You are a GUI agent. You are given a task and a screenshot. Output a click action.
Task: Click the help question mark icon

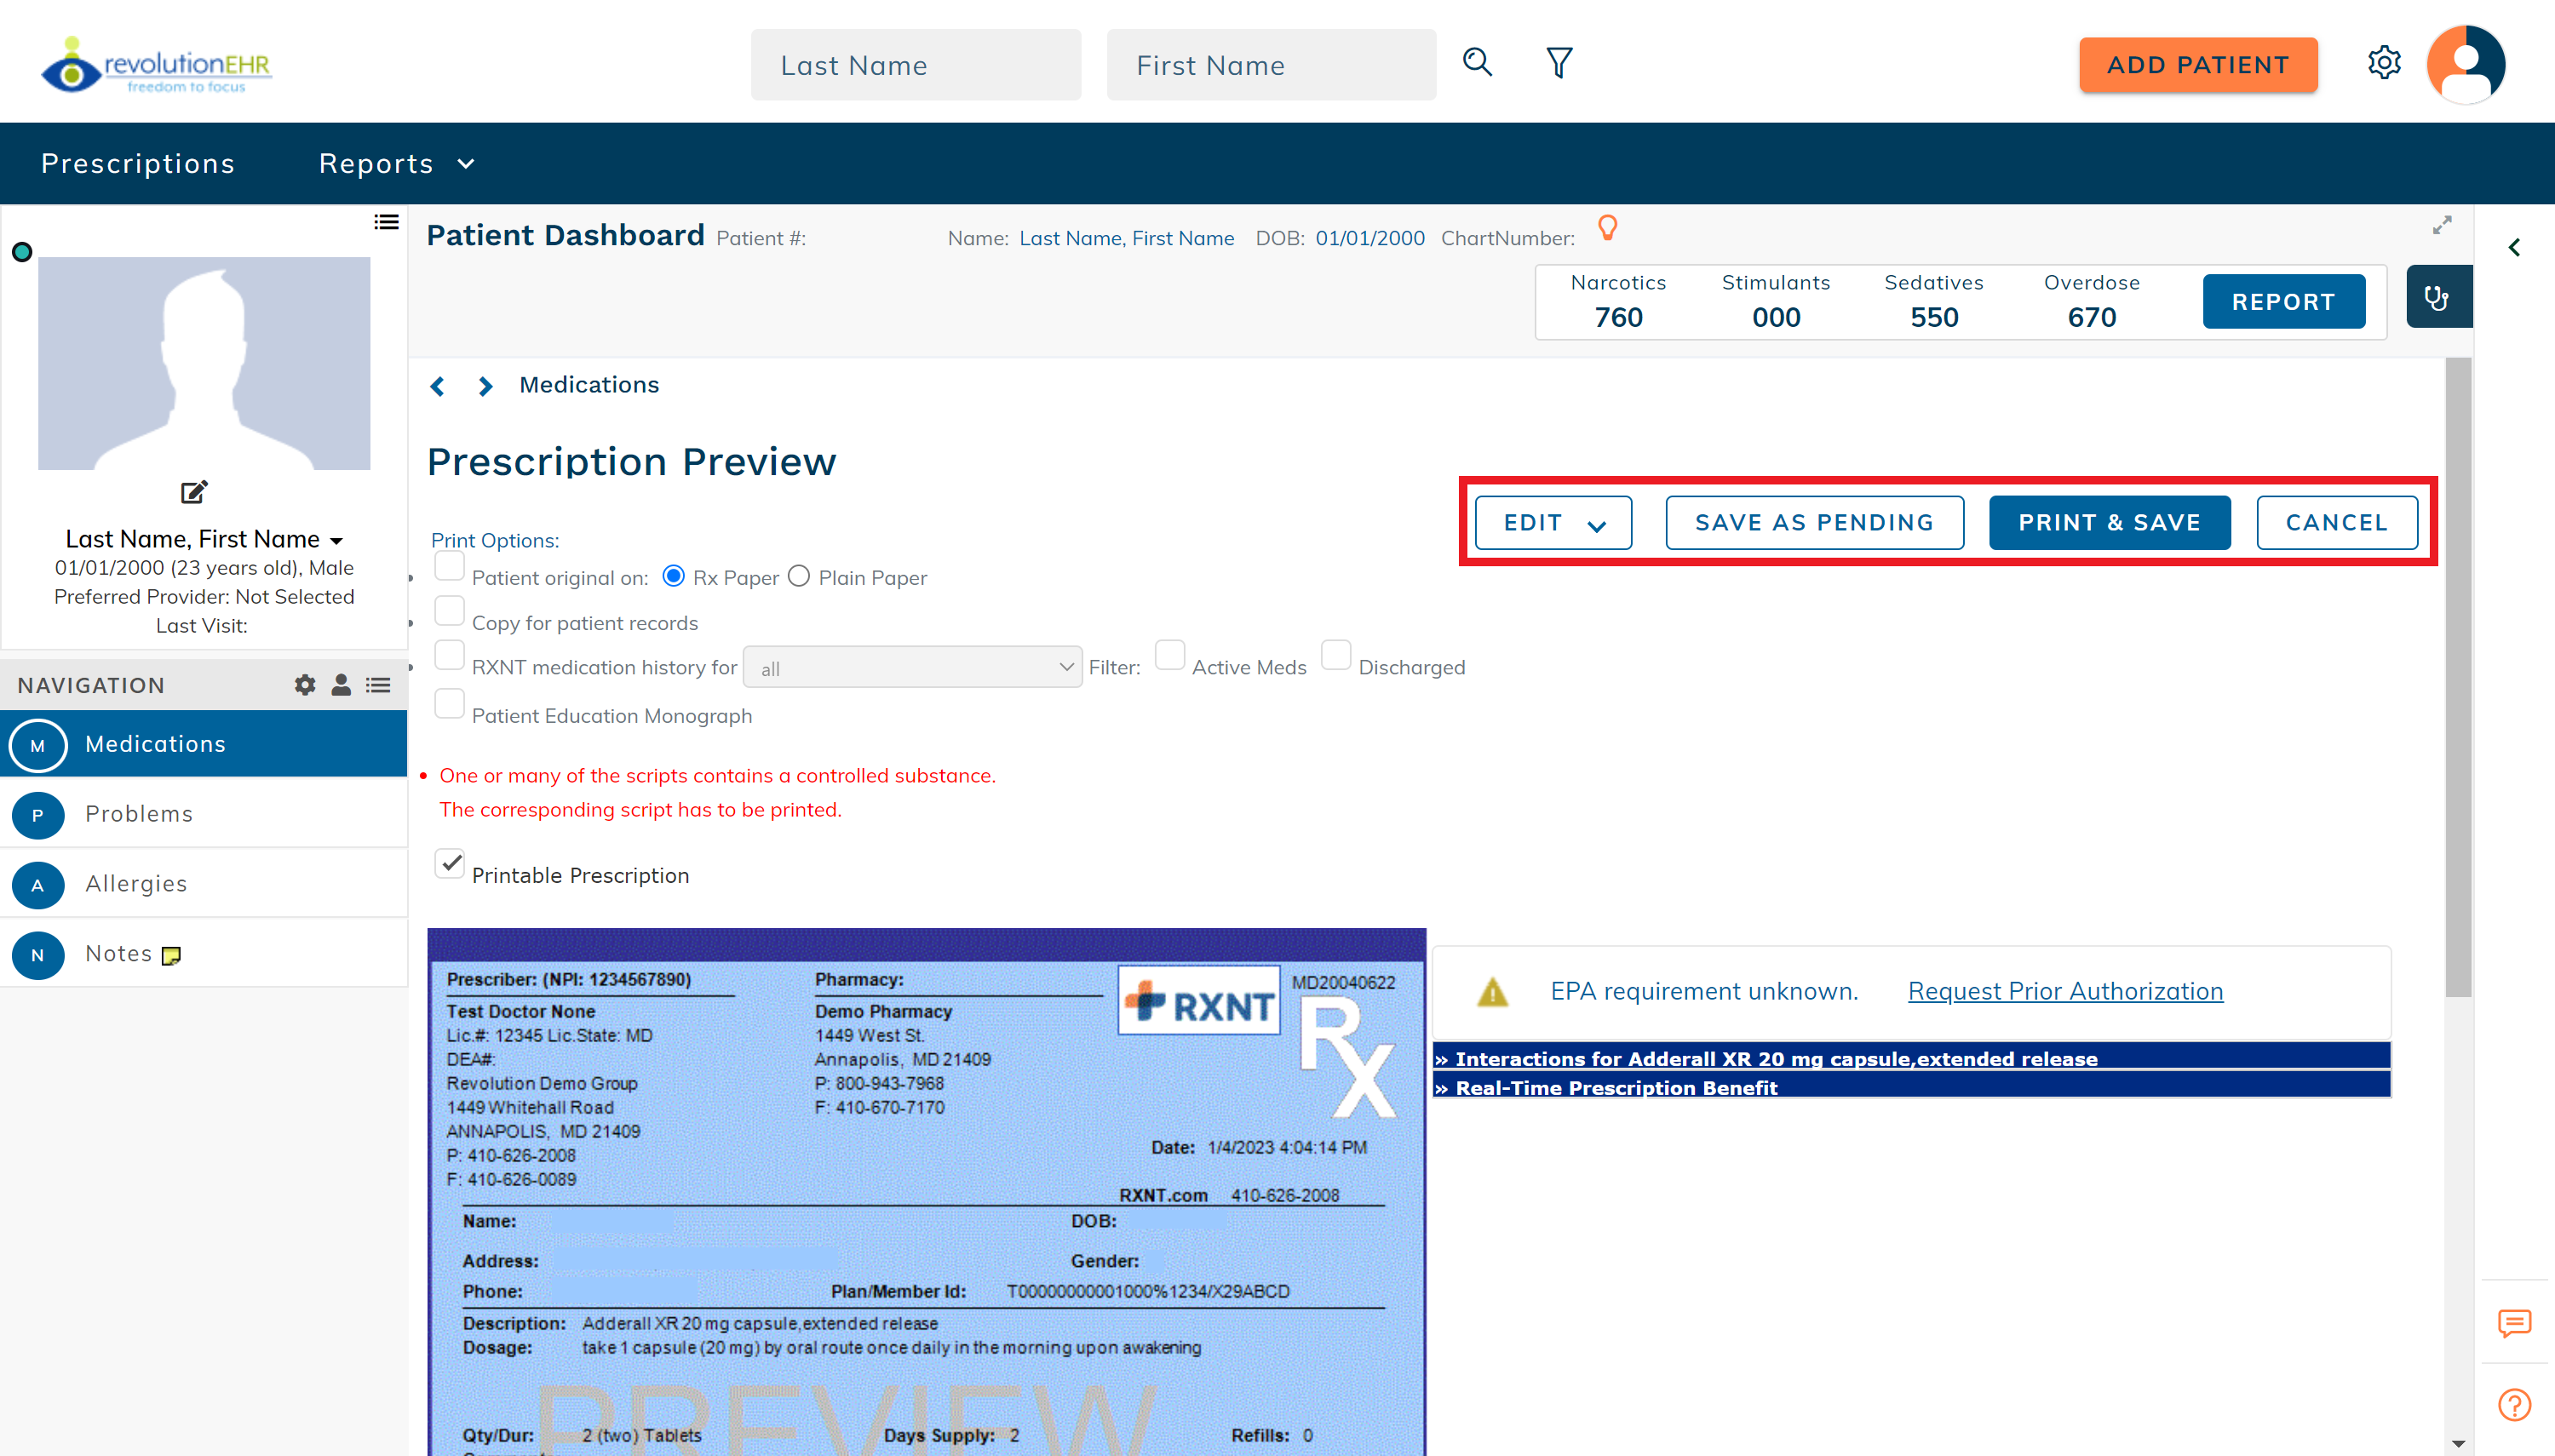pyautogui.click(x=2515, y=1404)
